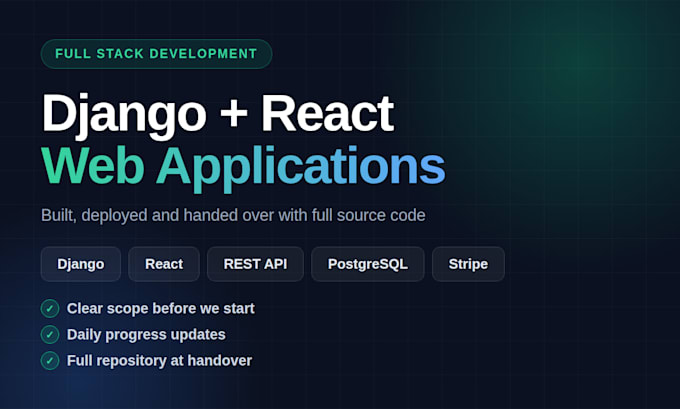680x409 pixels.
Task: Click the checkmark beside Daily progress updates
Action: coord(50,335)
